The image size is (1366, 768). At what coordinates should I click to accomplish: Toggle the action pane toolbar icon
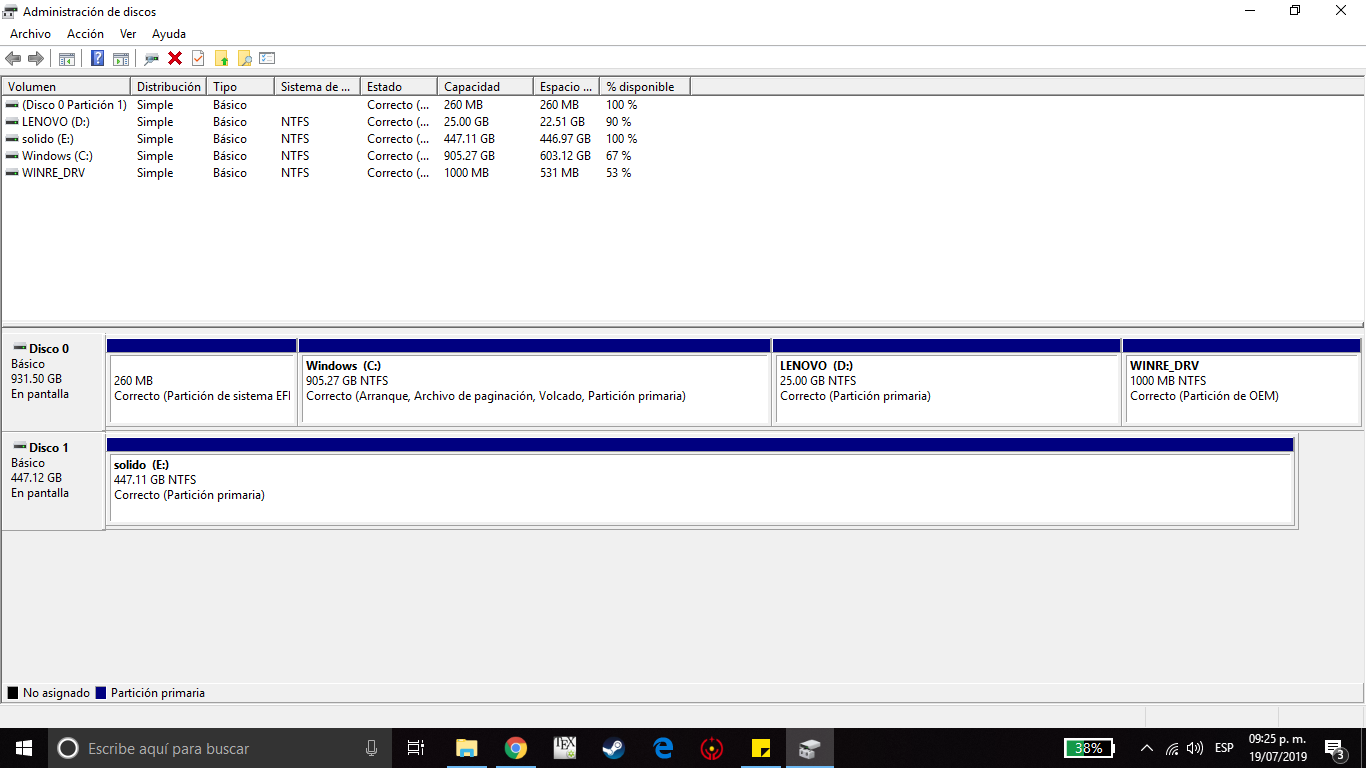pyautogui.click(x=121, y=58)
